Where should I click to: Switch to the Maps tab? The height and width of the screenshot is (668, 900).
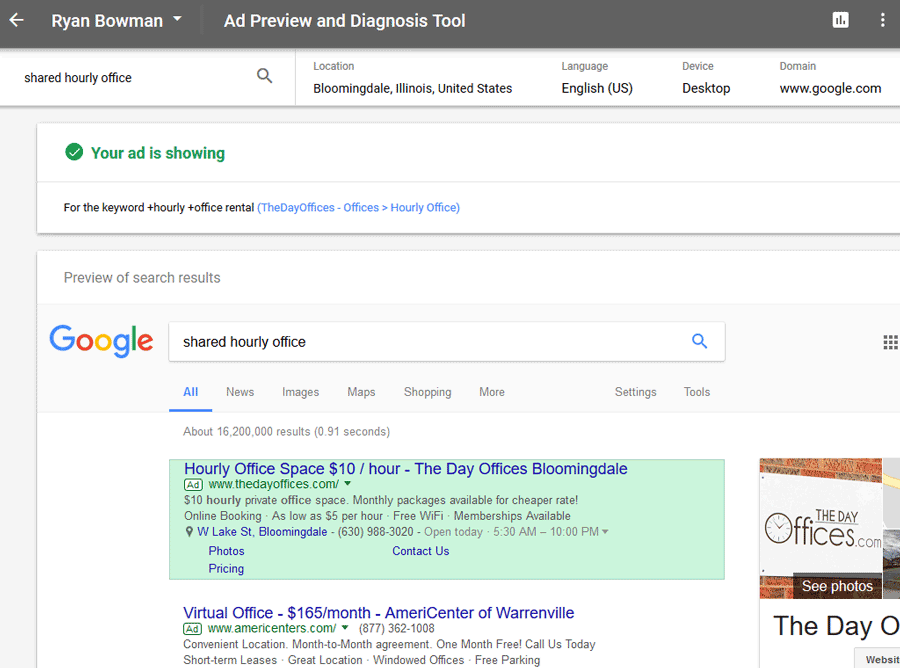click(x=361, y=392)
